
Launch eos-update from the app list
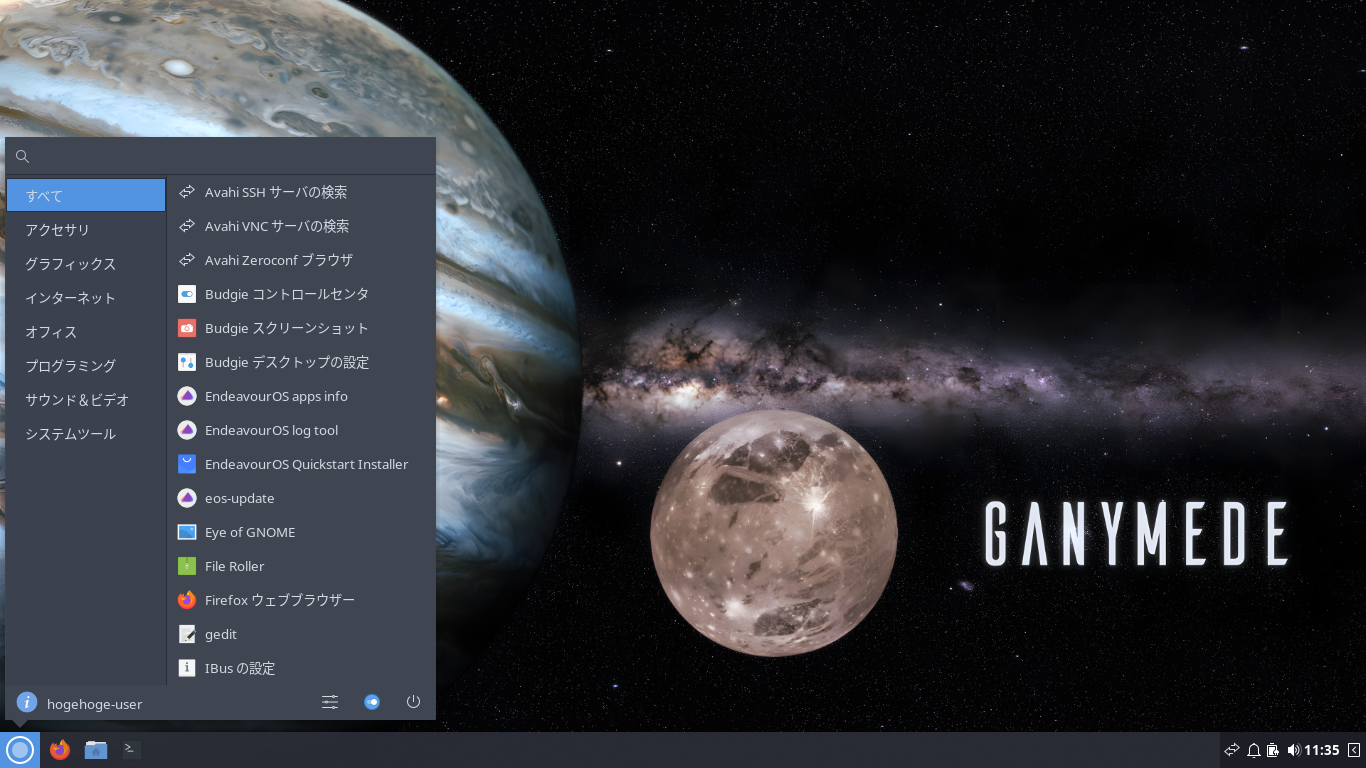click(301, 498)
